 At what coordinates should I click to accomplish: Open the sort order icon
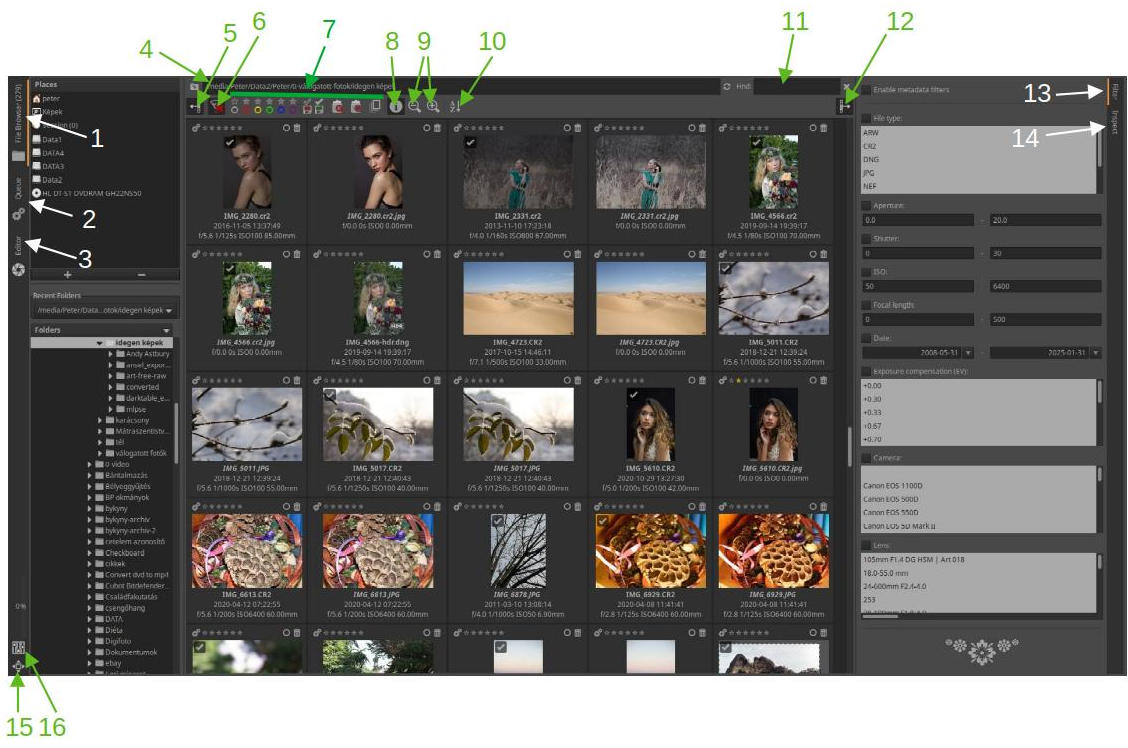456,105
